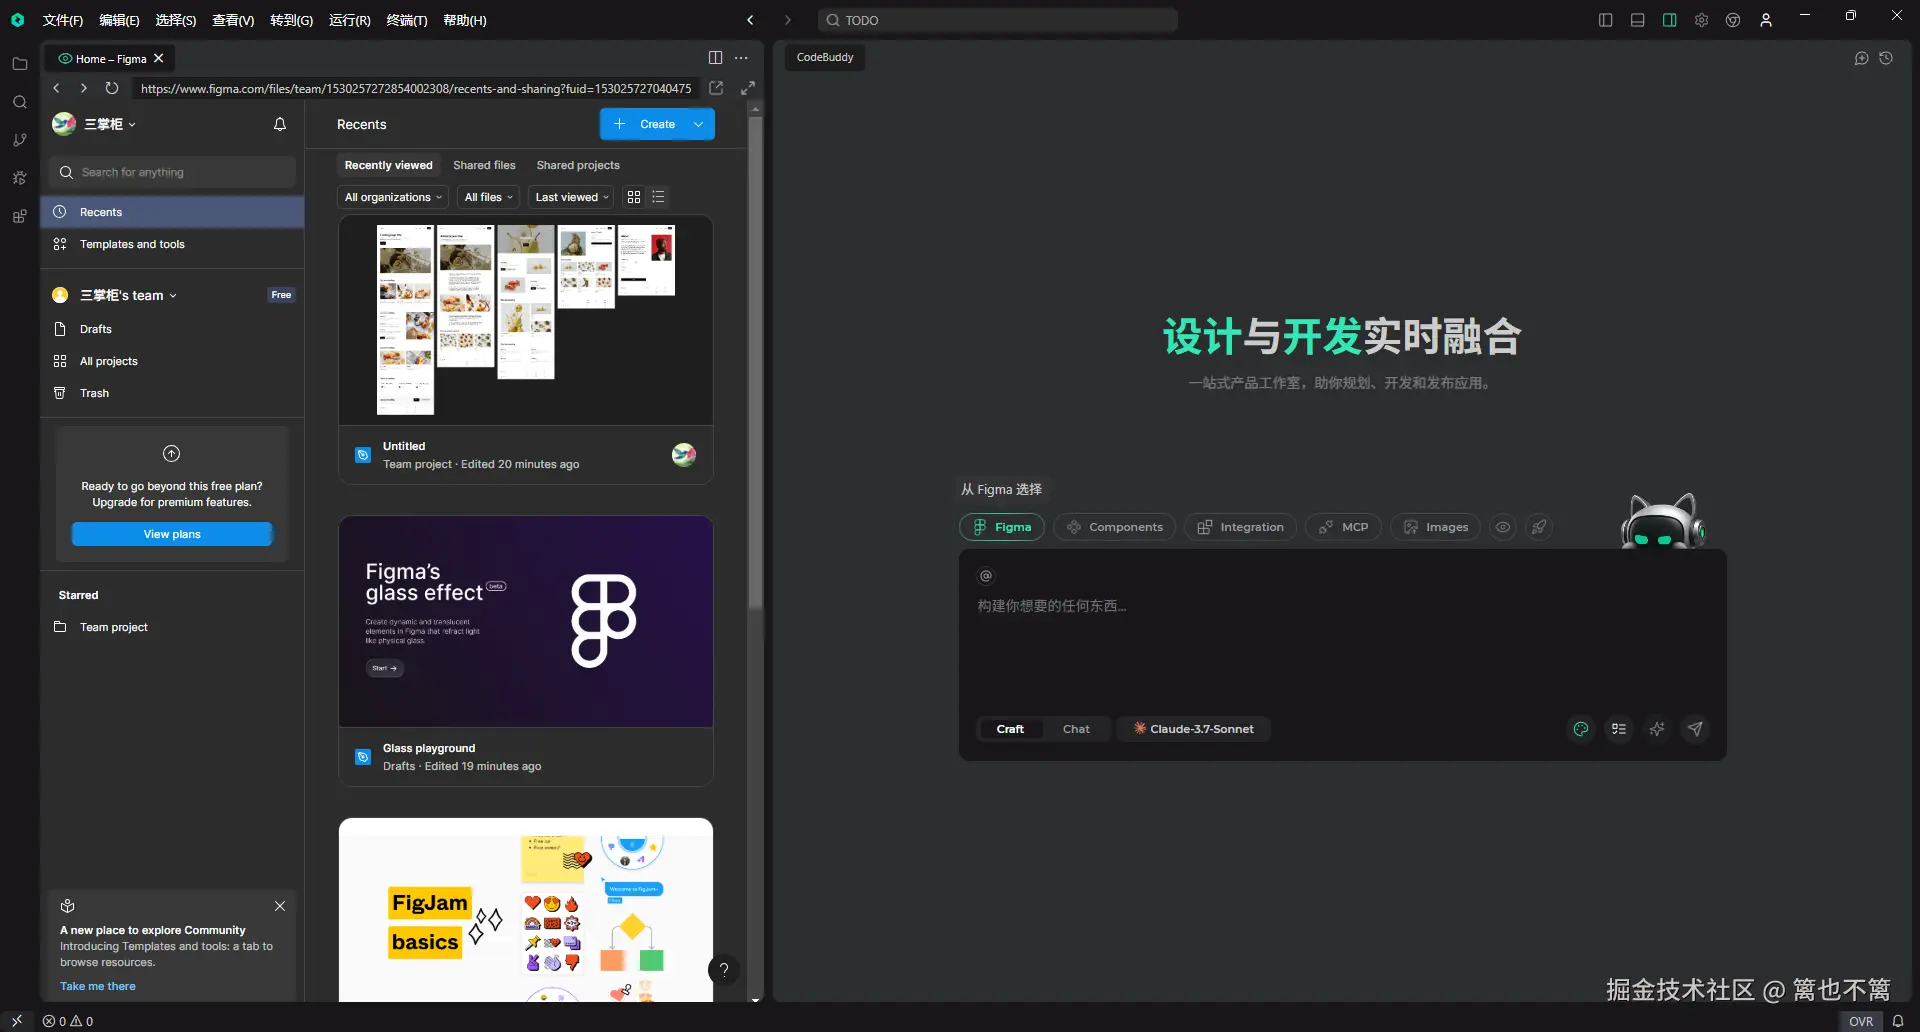Open the settings gear in title bar
1920x1032 pixels.
pyautogui.click(x=1701, y=20)
